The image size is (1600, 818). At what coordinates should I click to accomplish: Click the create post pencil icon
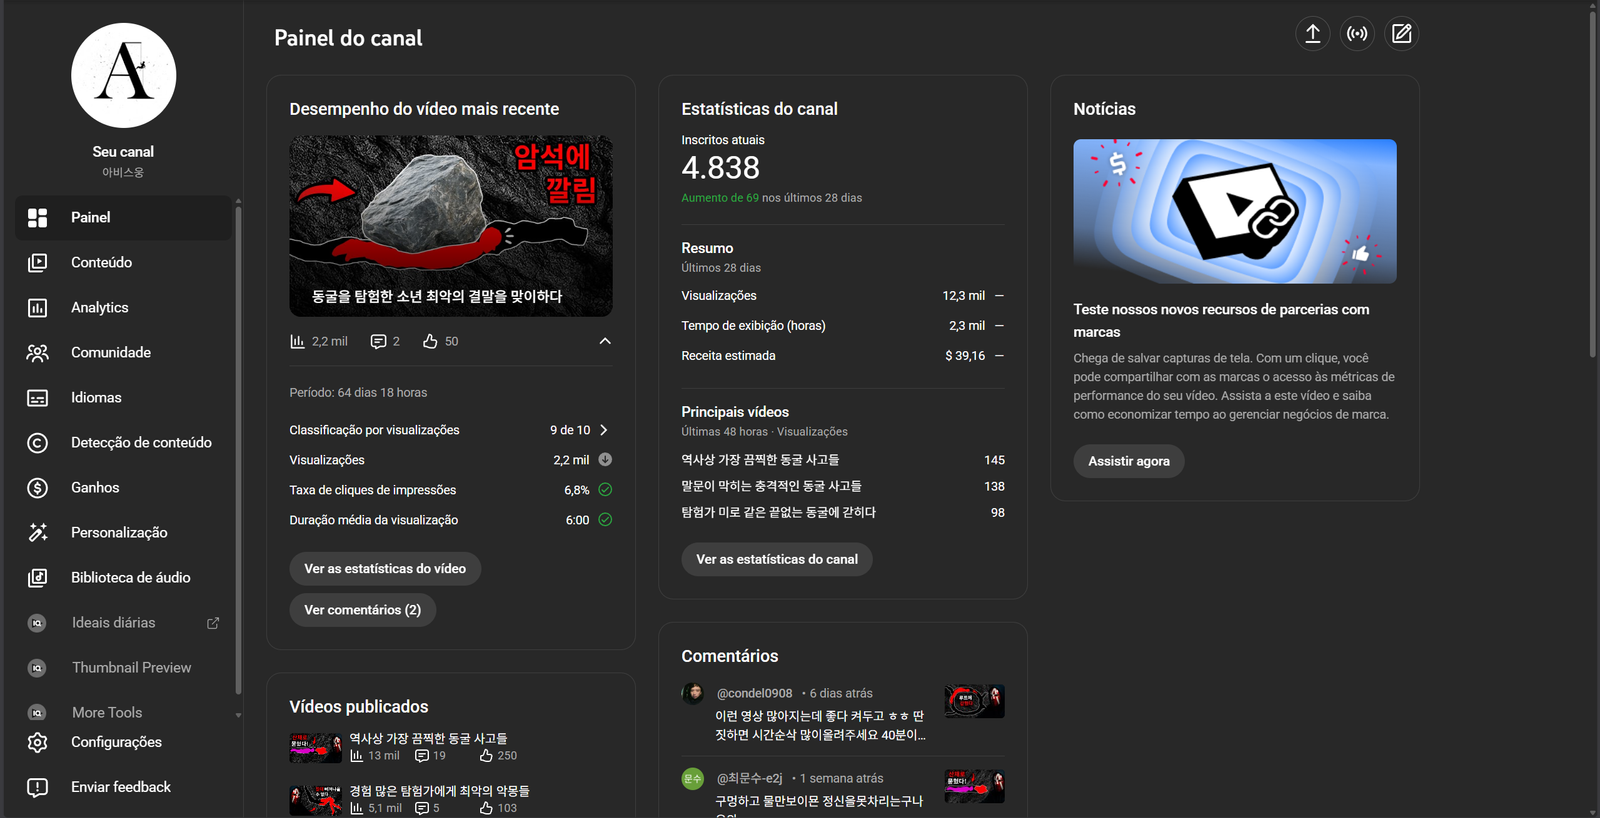[1402, 34]
